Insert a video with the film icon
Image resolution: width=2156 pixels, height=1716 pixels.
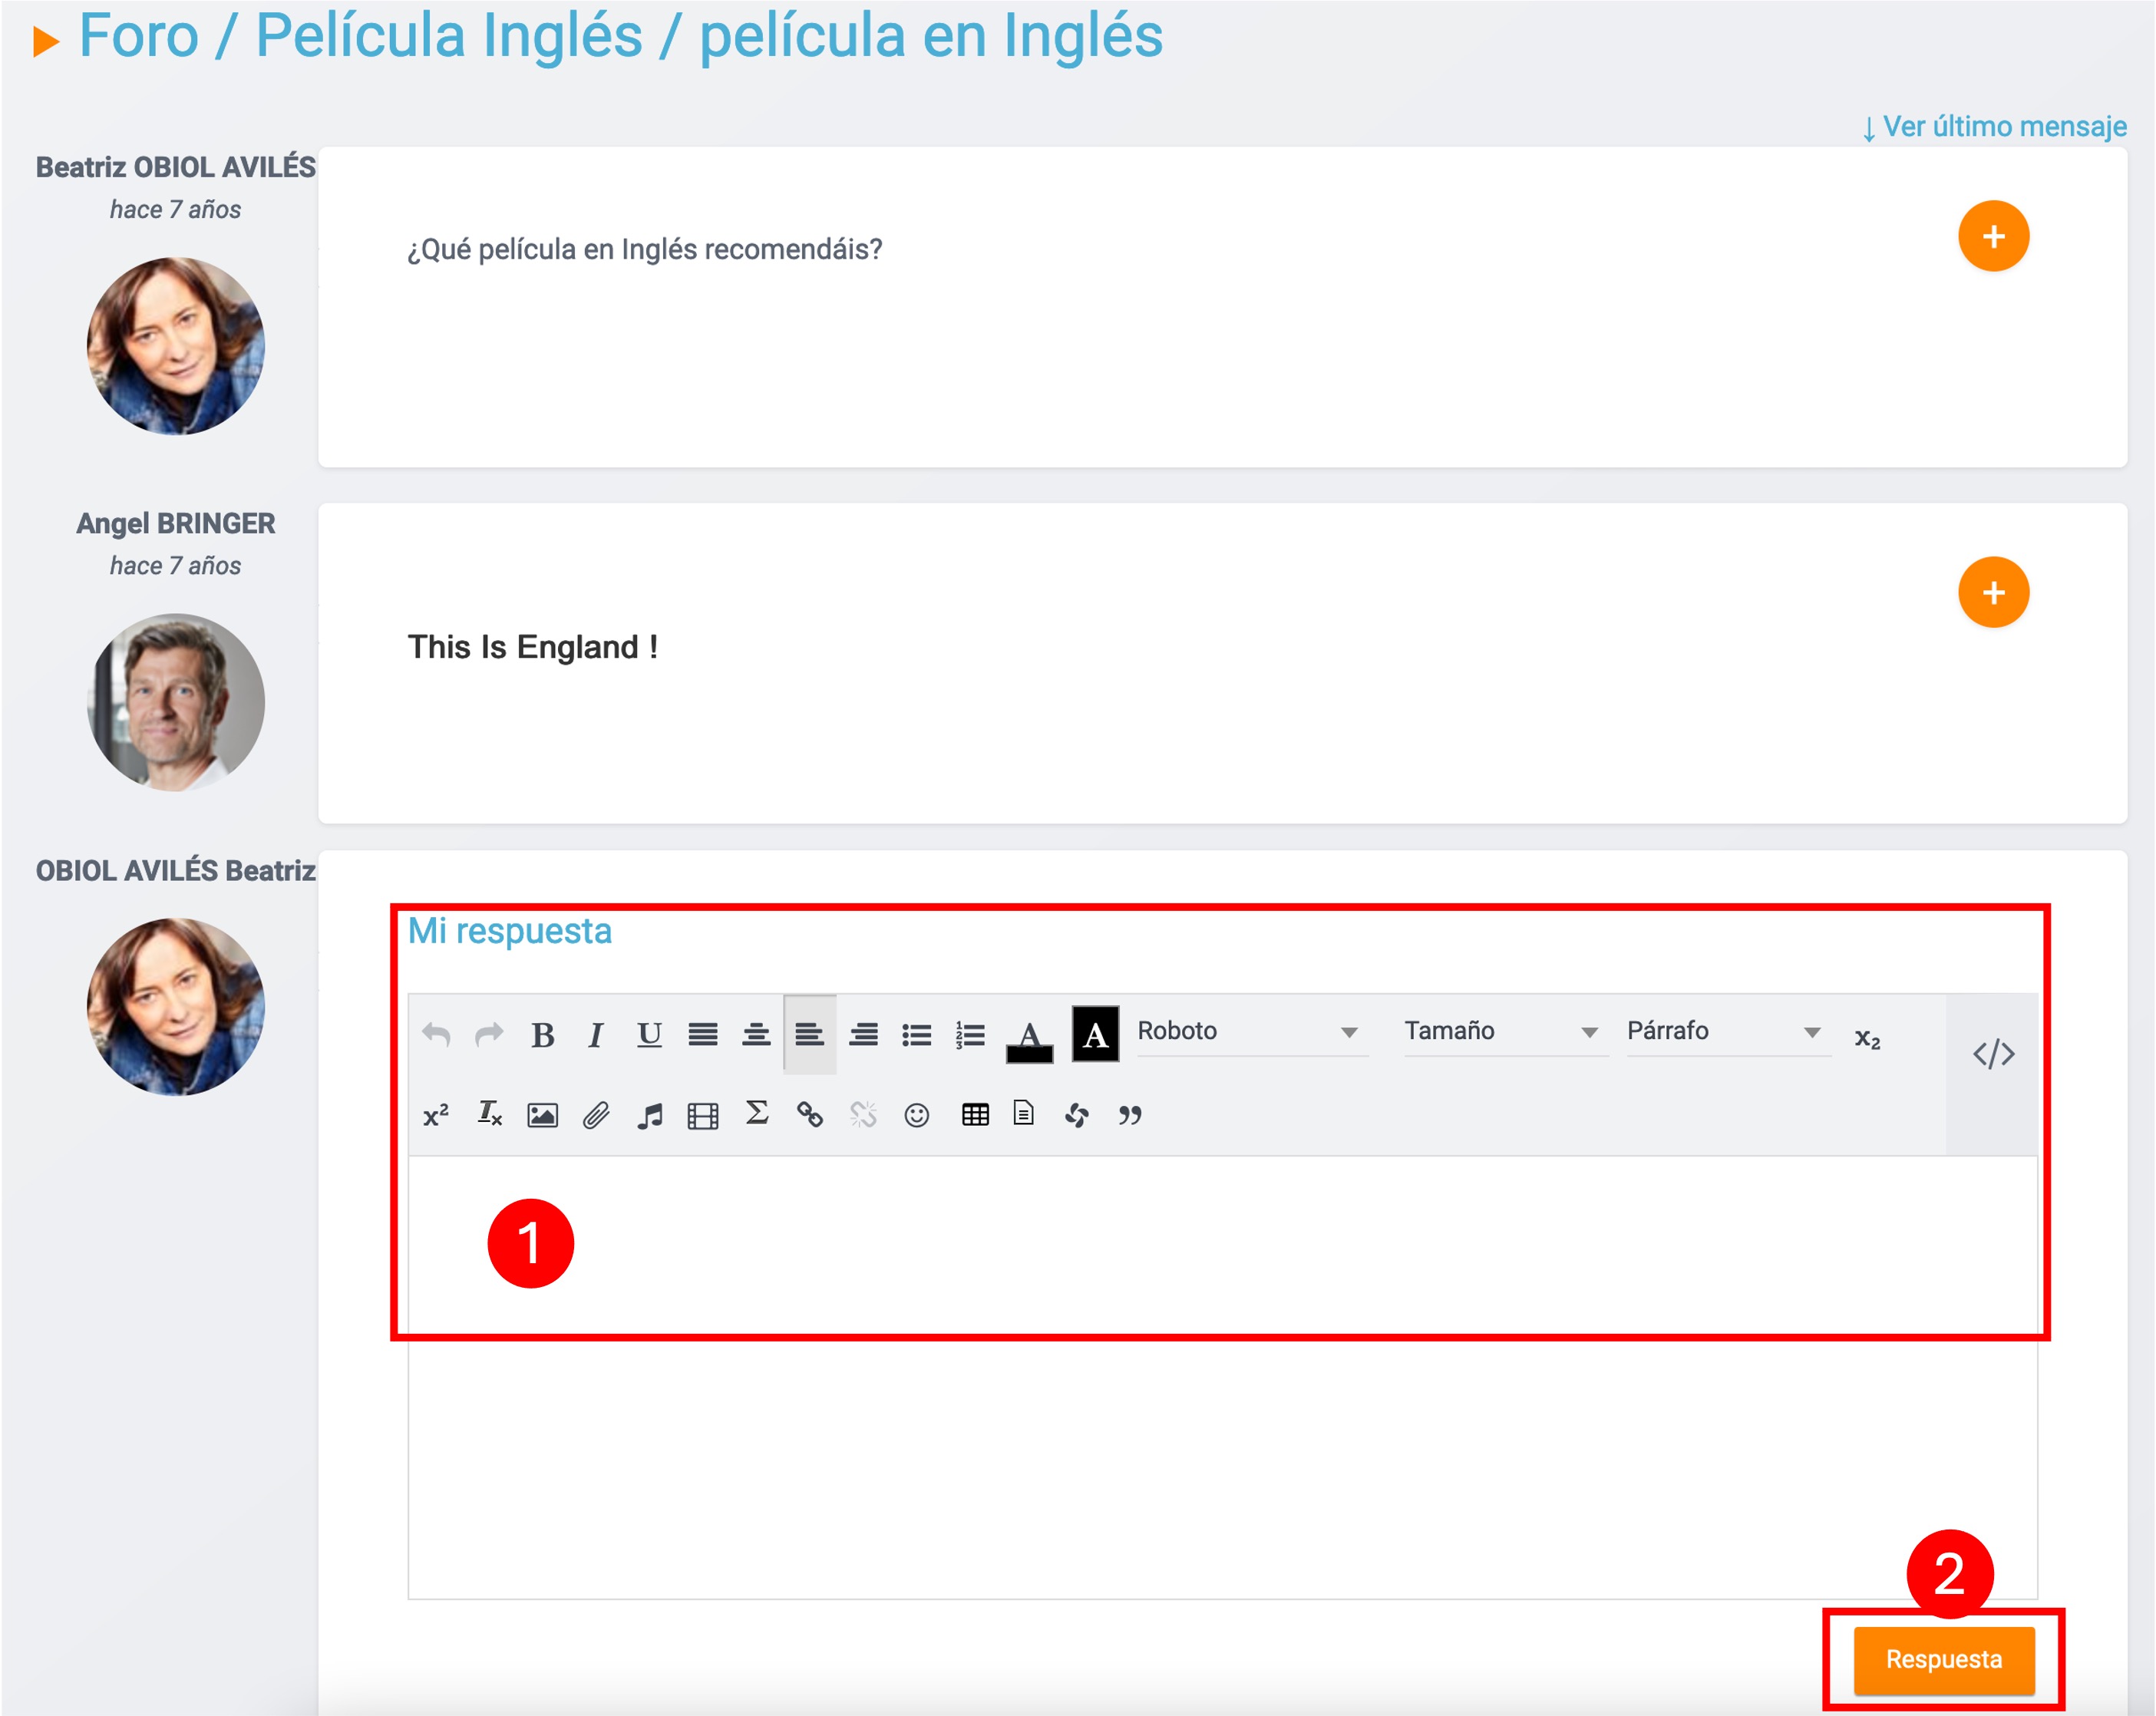(705, 1117)
